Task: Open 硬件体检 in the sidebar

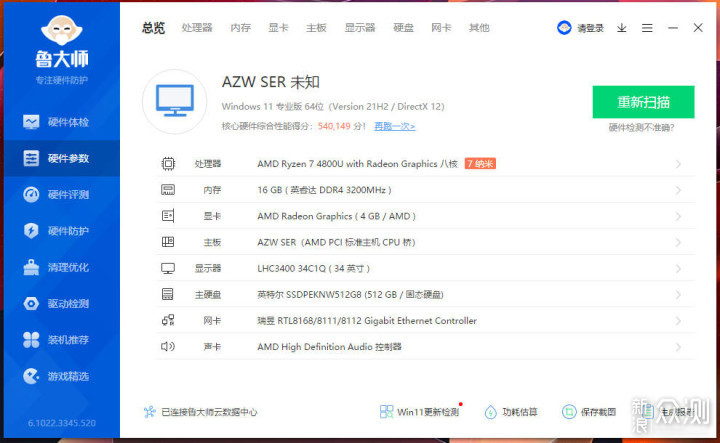Action: point(62,122)
